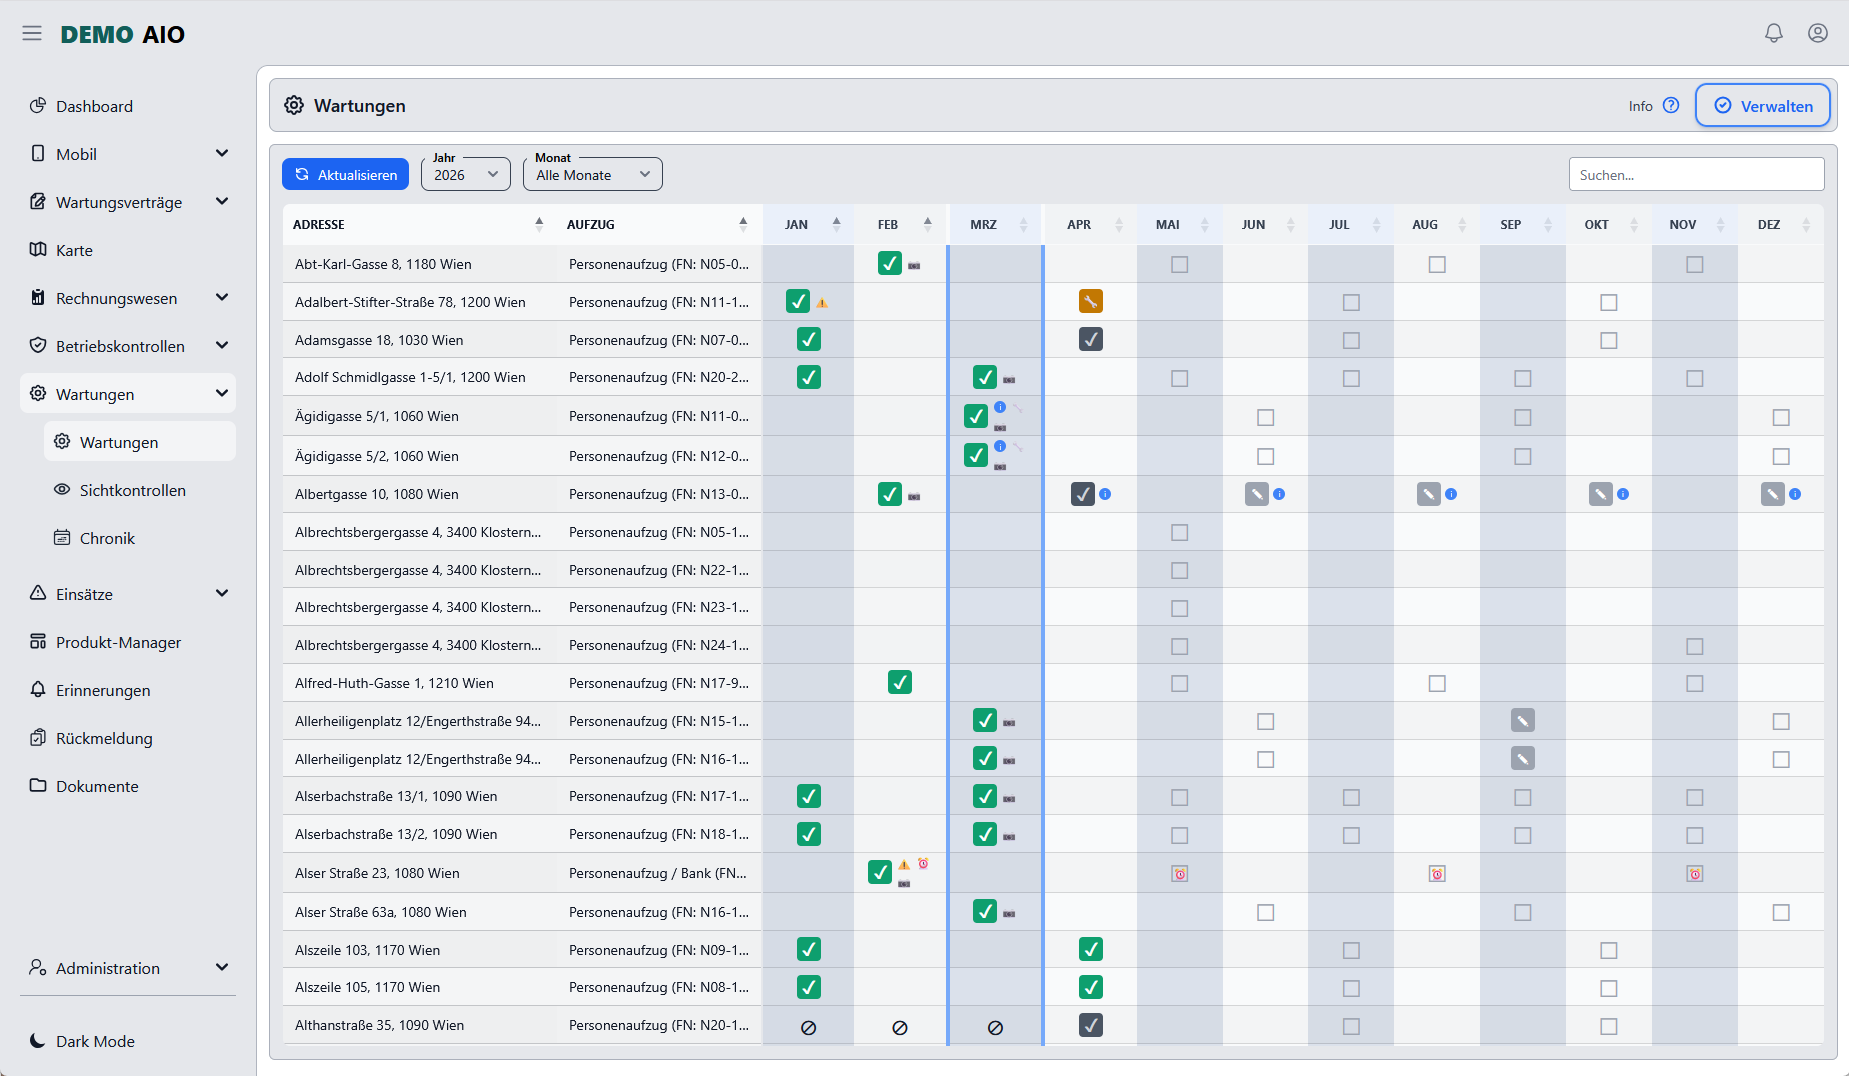This screenshot has width=1849, height=1076.
Task: Click address Alfred-Huth-Gasse 1, 1210 Wien
Action: point(394,683)
